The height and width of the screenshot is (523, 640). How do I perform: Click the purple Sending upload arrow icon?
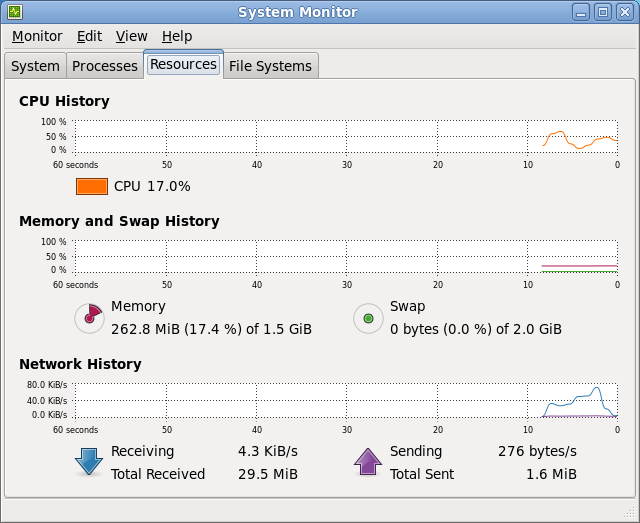click(368, 461)
